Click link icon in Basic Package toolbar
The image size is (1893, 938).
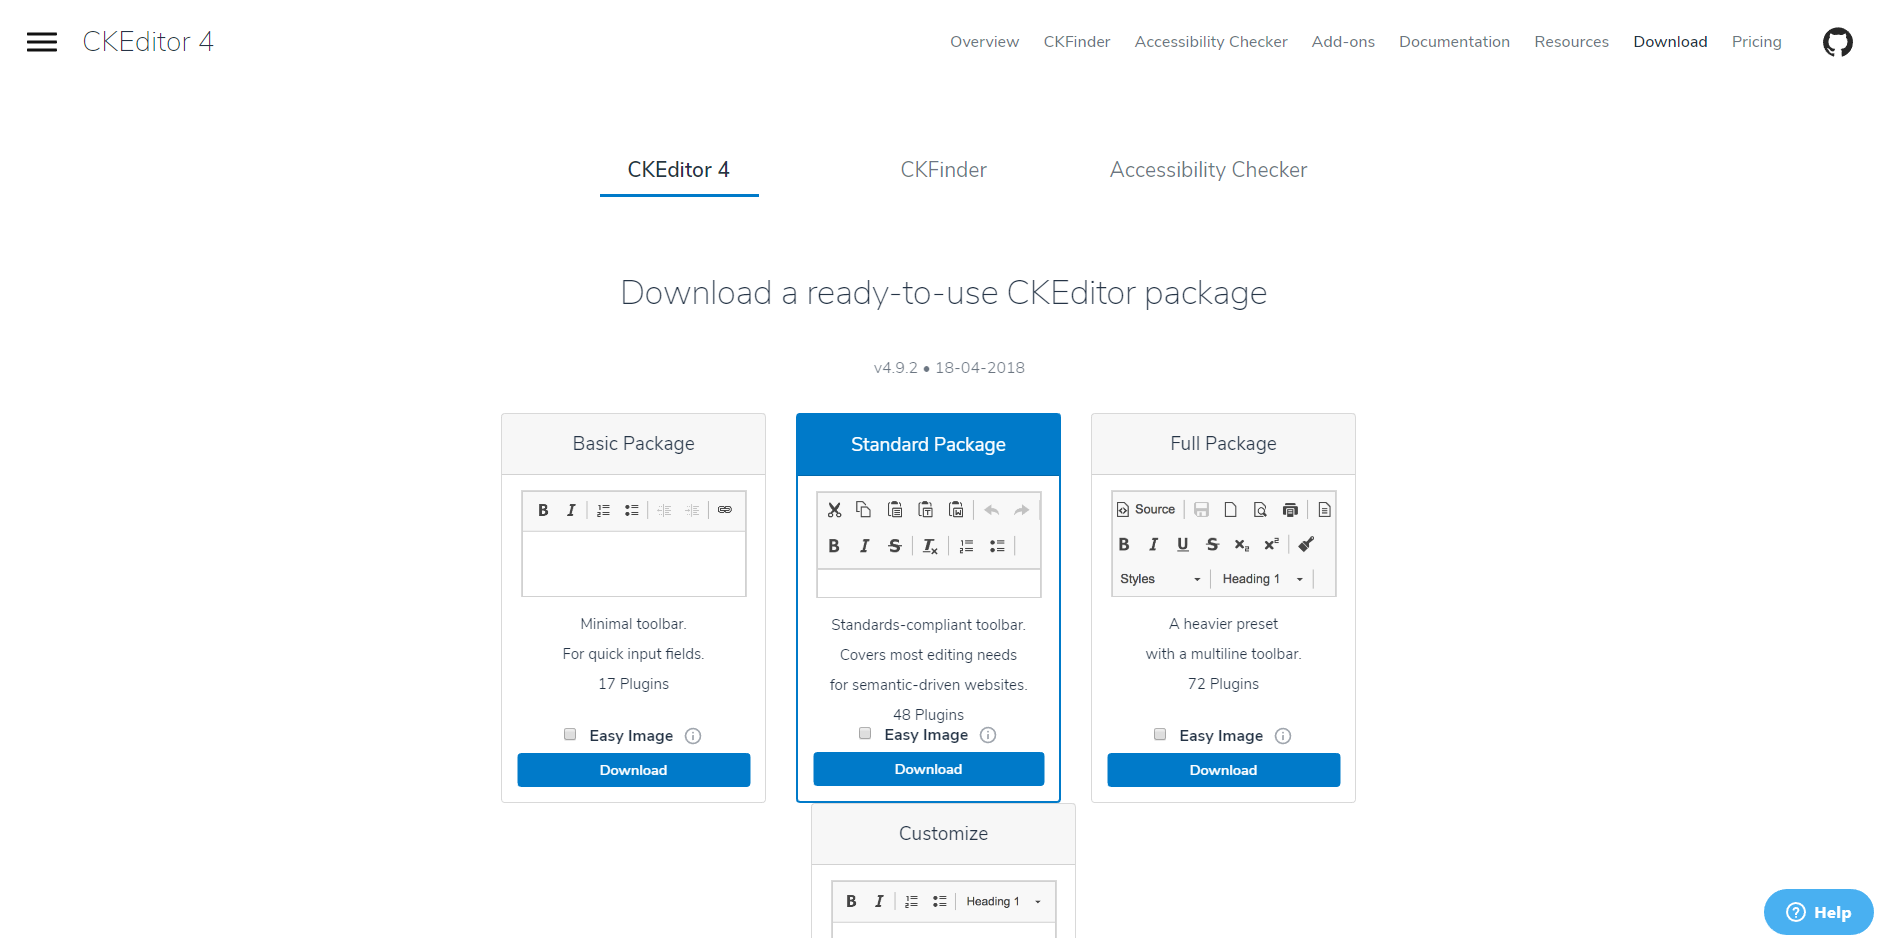coord(725,510)
